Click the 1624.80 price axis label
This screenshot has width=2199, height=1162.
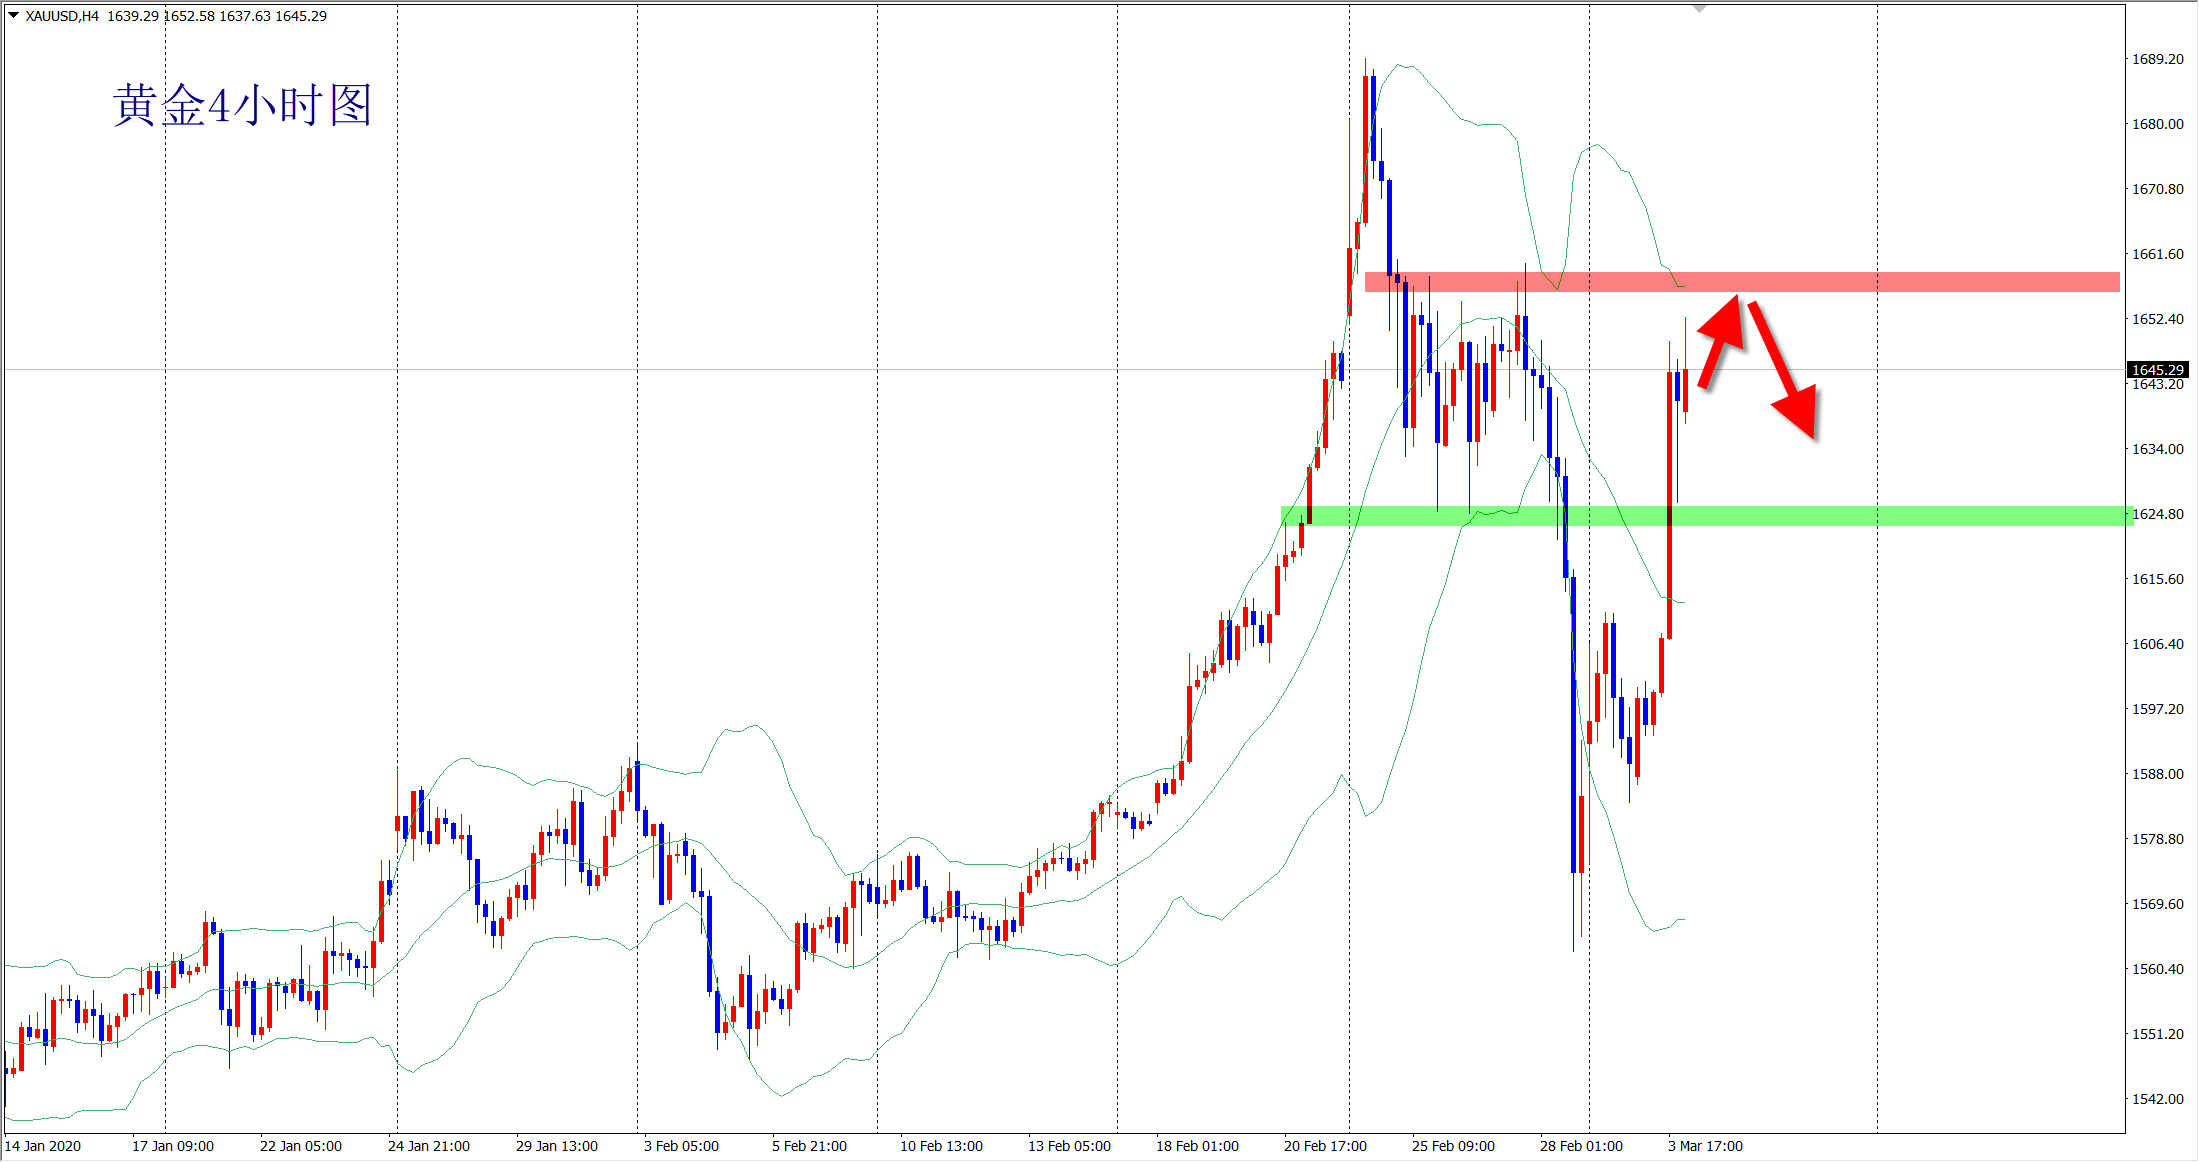coord(2157,514)
